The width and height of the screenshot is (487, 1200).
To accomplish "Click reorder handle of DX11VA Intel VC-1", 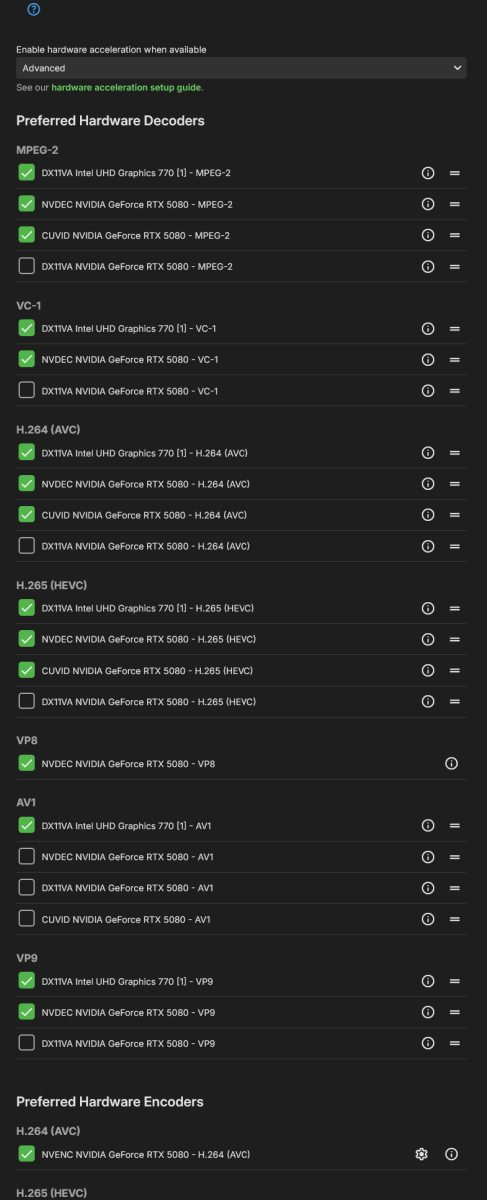I will tap(454, 328).
